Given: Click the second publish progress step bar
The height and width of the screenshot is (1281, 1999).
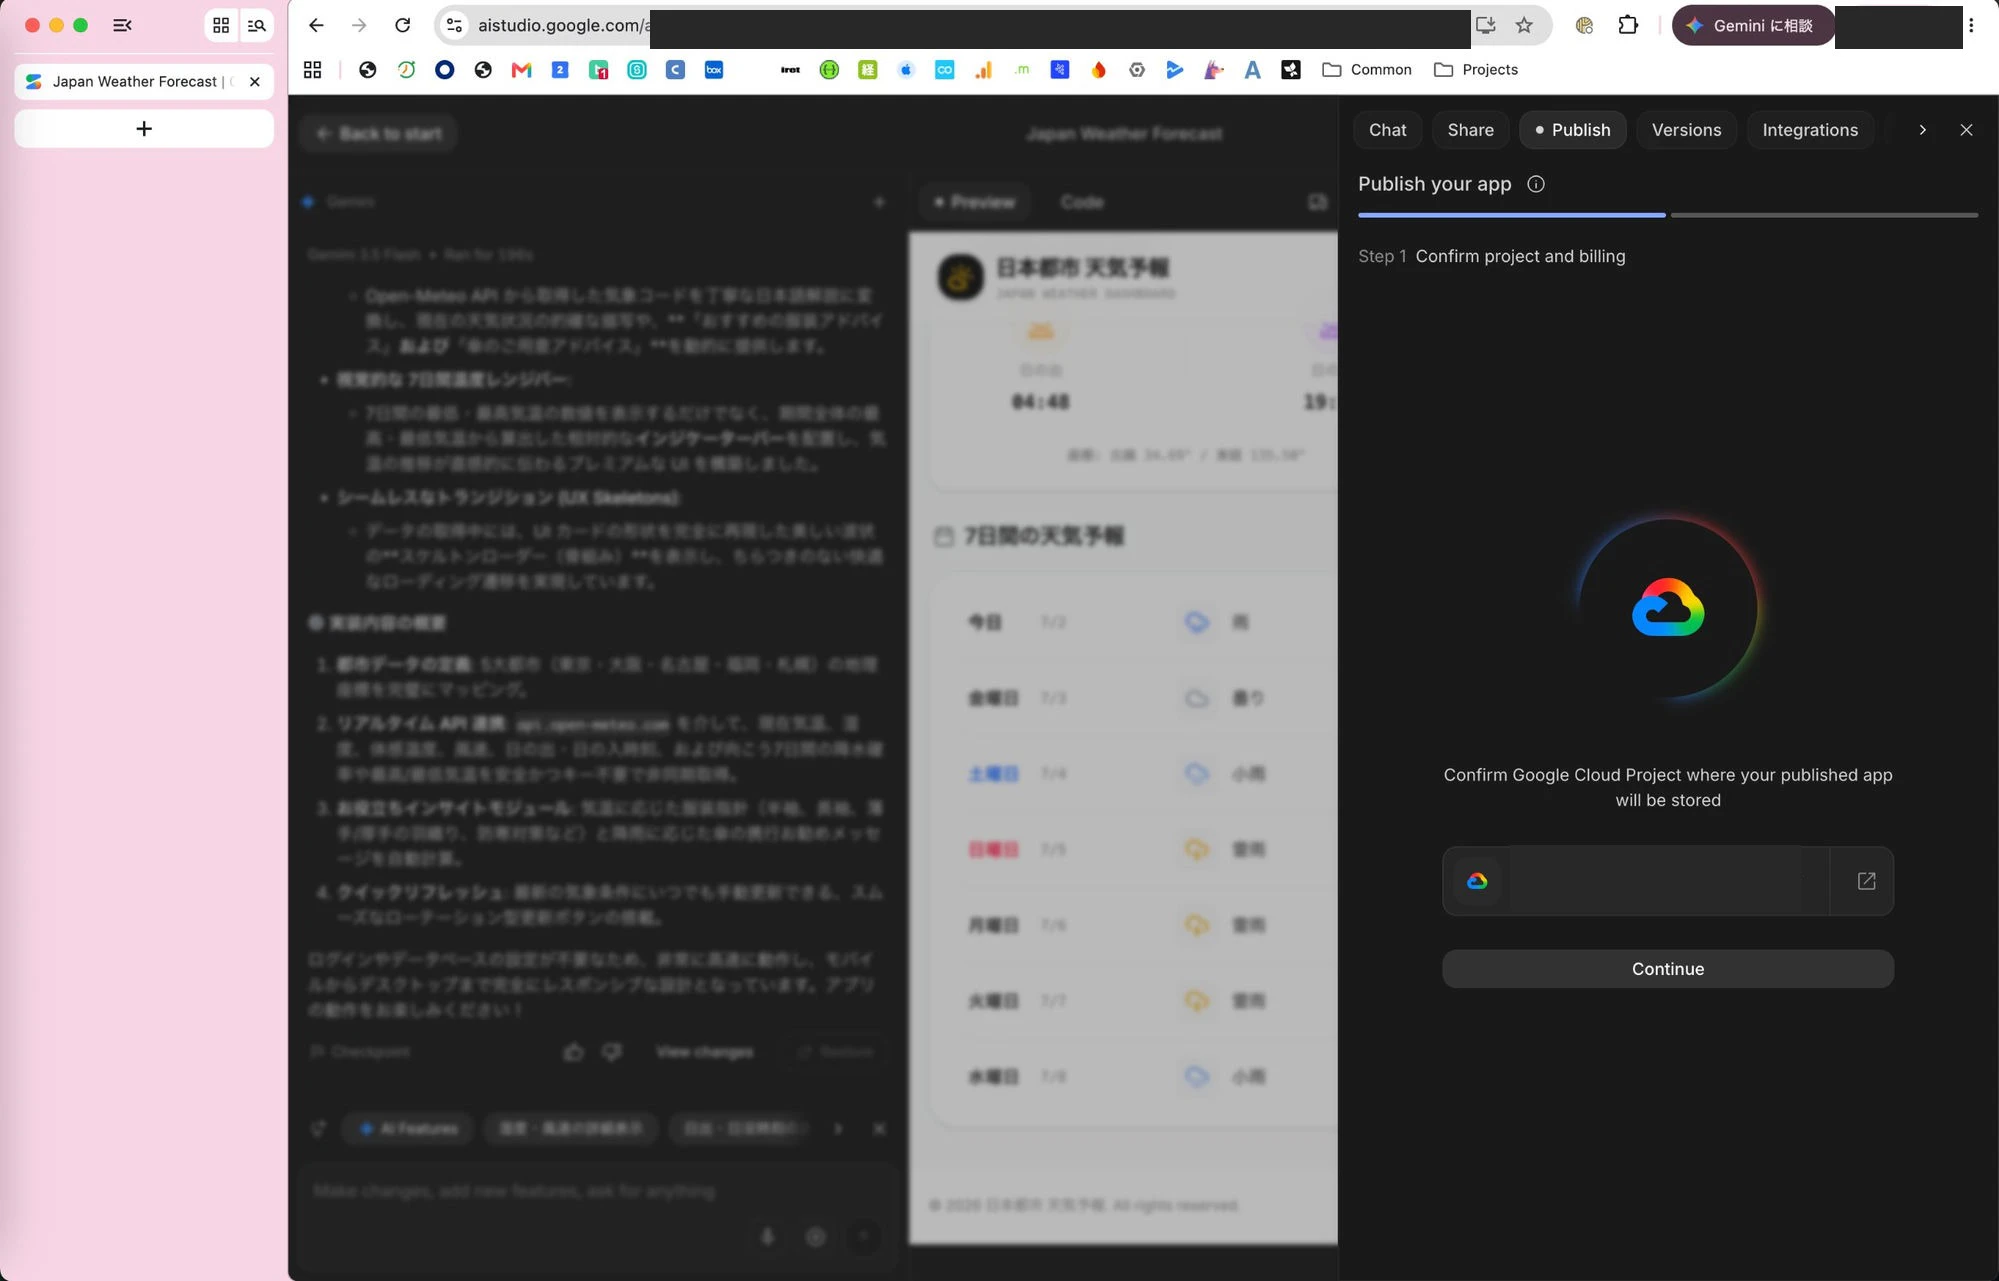Looking at the screenshot, I should [1824, 215].
